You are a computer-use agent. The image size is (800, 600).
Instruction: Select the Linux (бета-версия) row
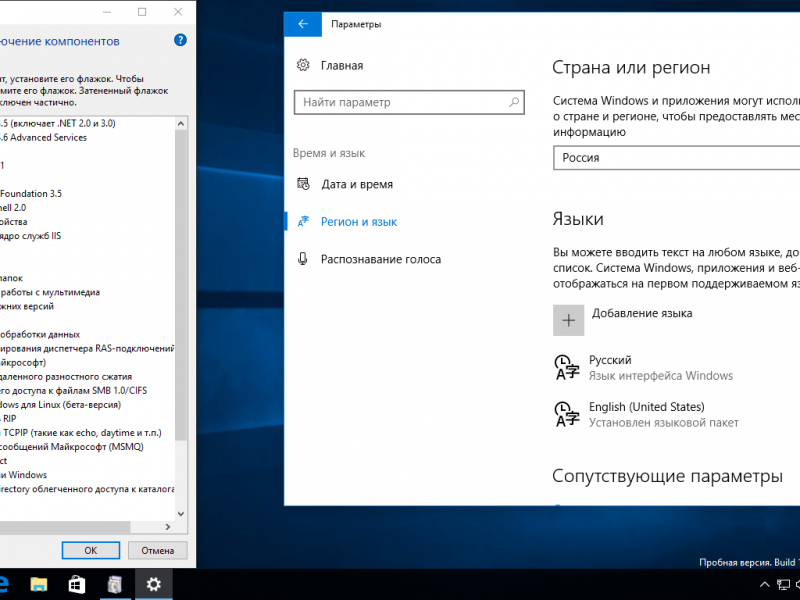(x=61, y=405)
